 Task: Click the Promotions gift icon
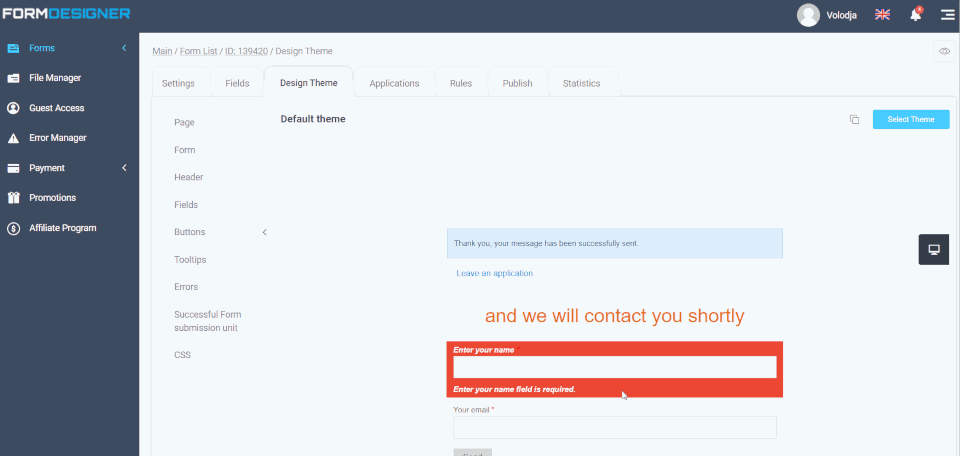[x=13, y=198]
